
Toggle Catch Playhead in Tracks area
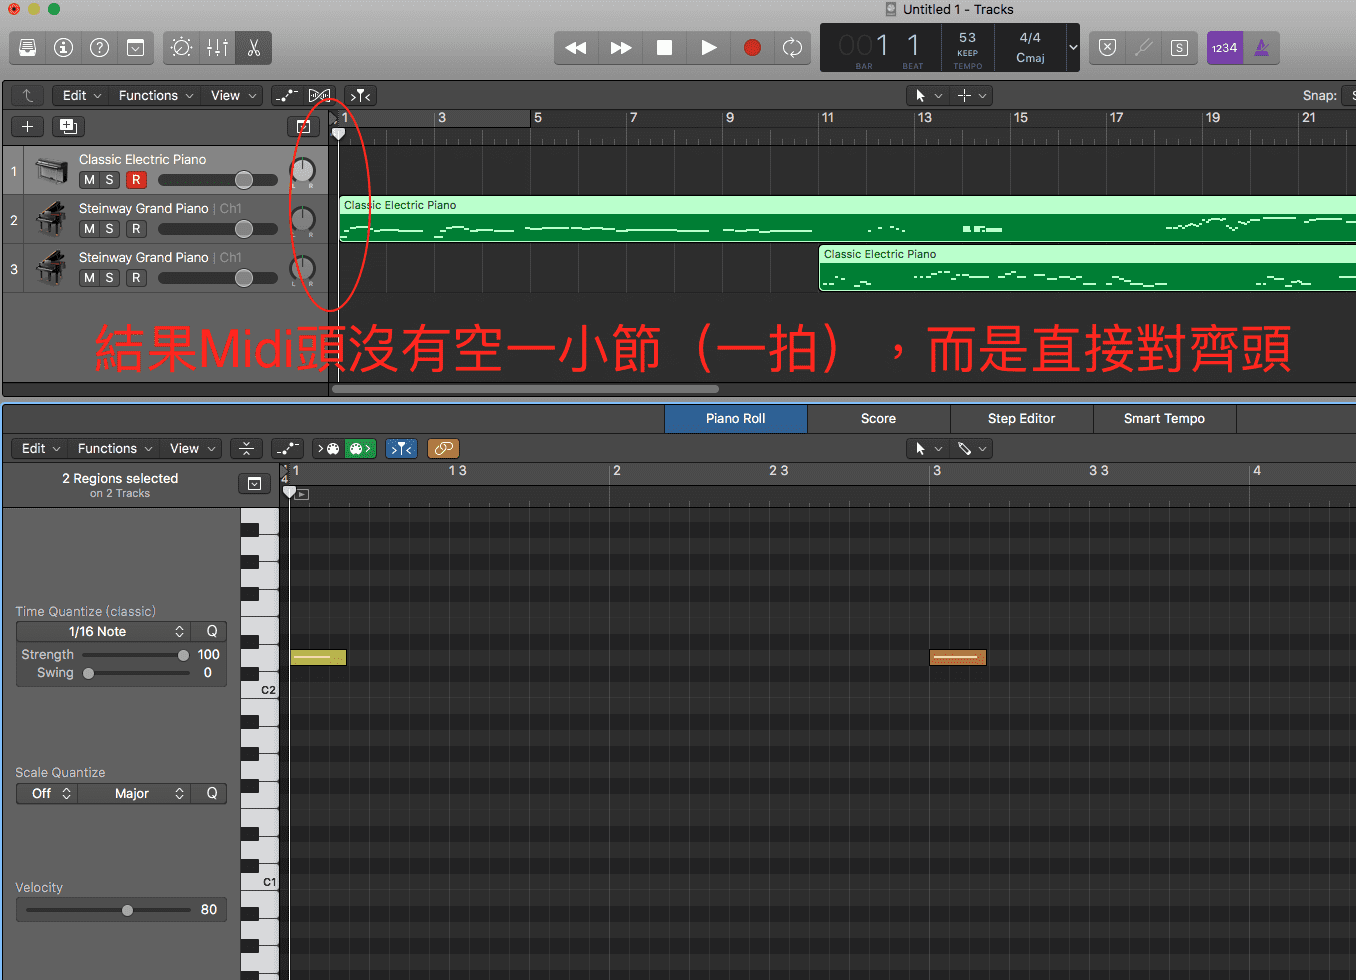[x=361, y=95]
